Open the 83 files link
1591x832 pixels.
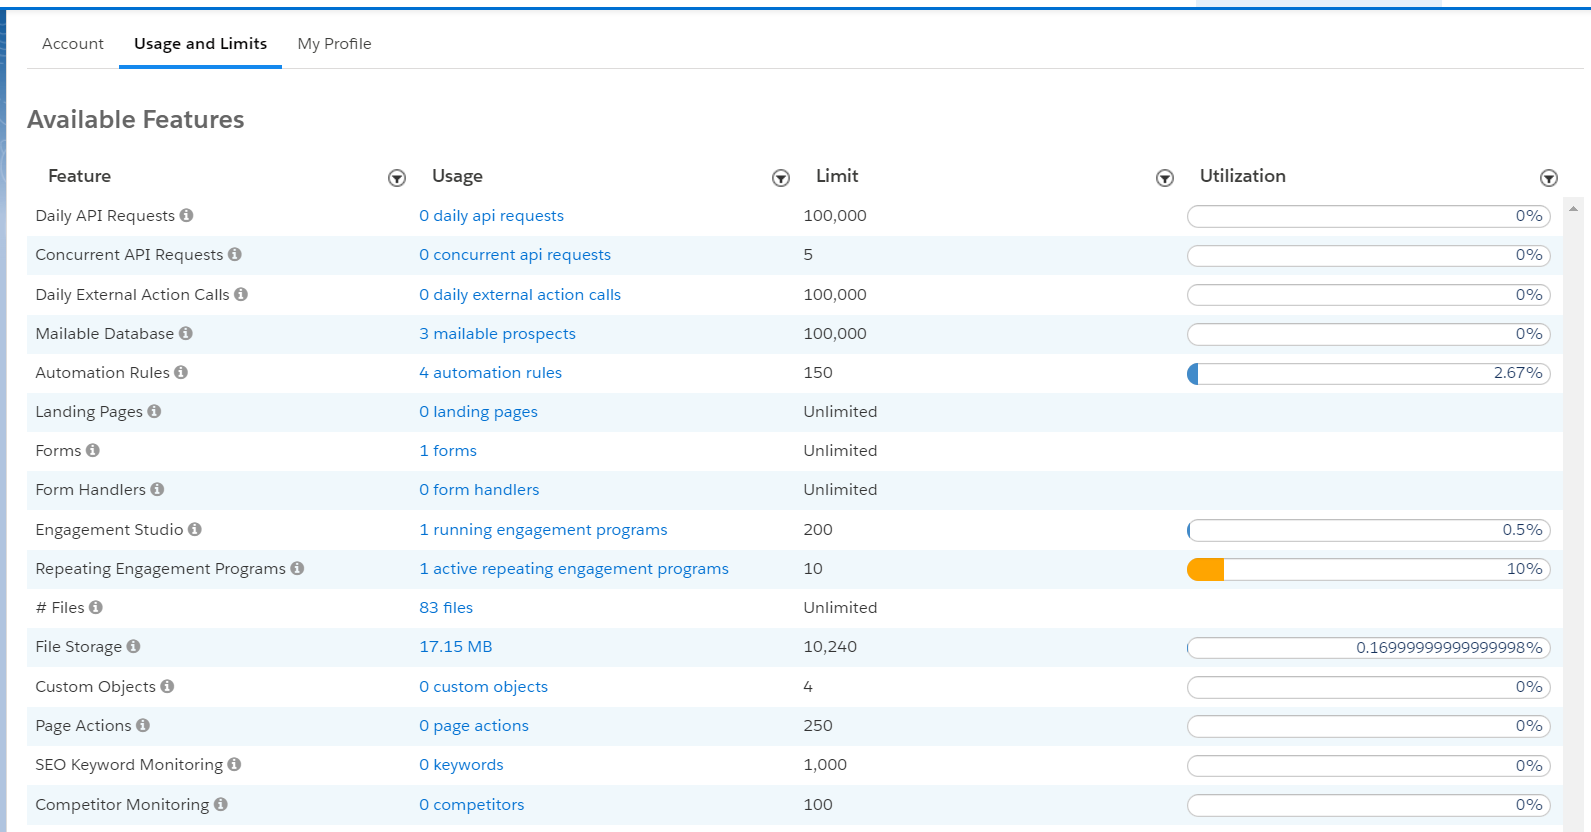coord(446,608)
